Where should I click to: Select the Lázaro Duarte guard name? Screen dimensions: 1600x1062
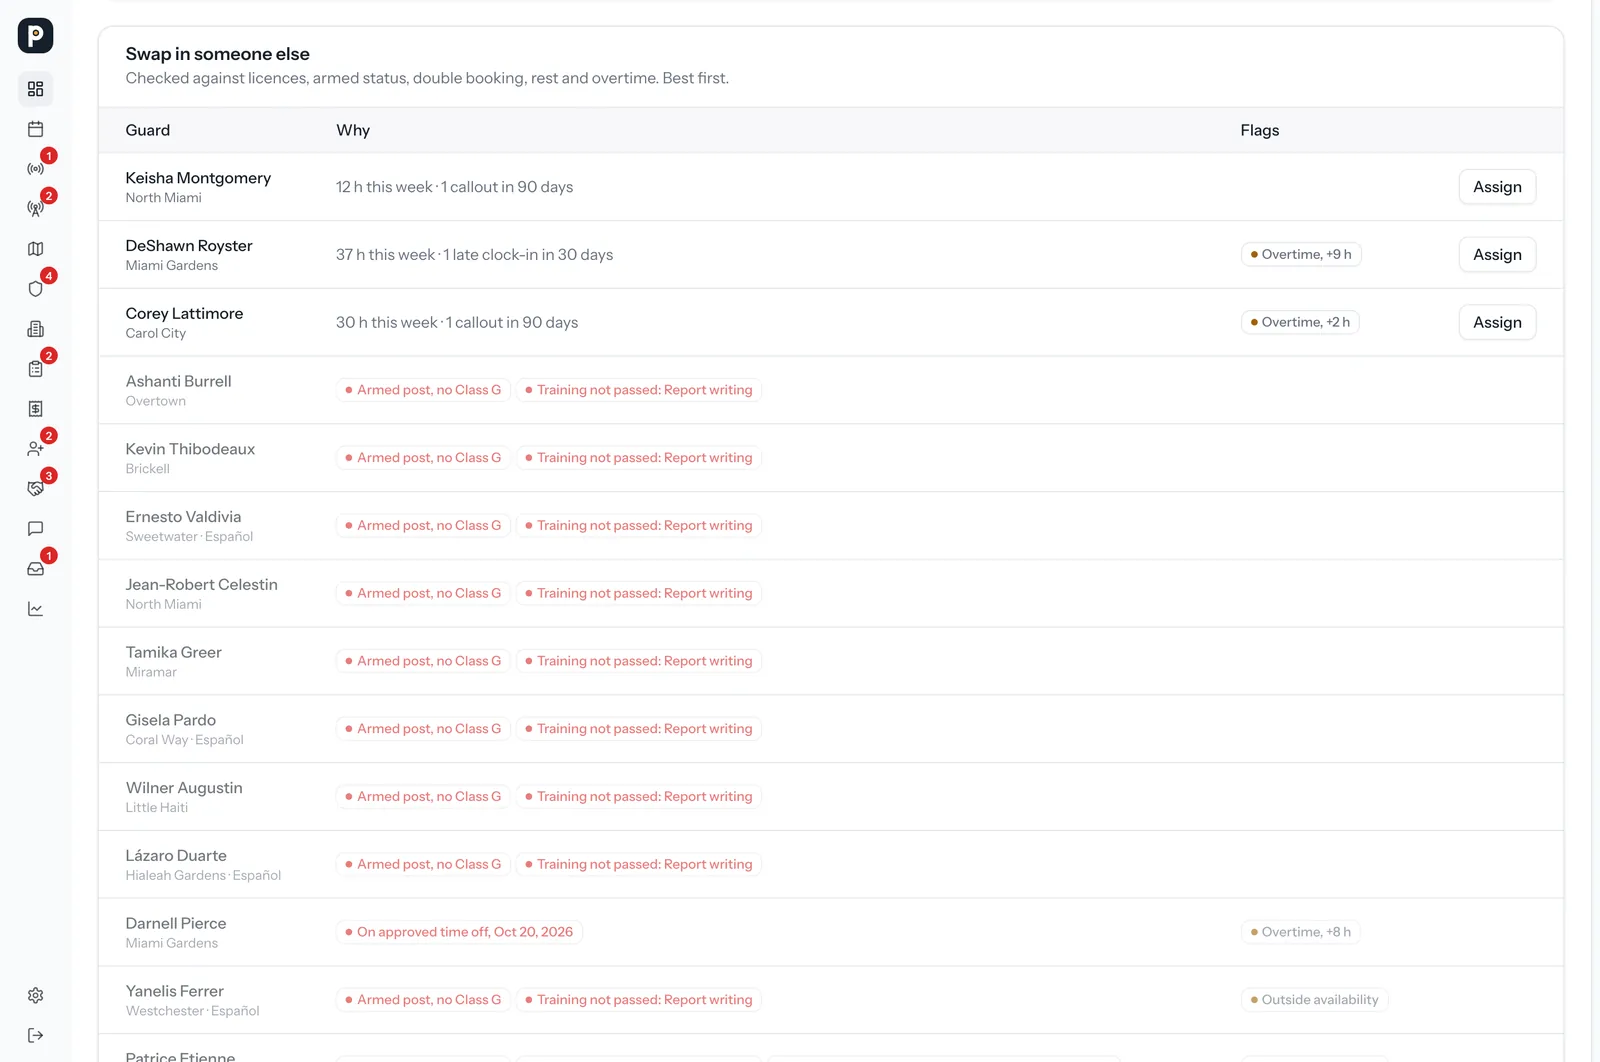(x=176, y=856)
